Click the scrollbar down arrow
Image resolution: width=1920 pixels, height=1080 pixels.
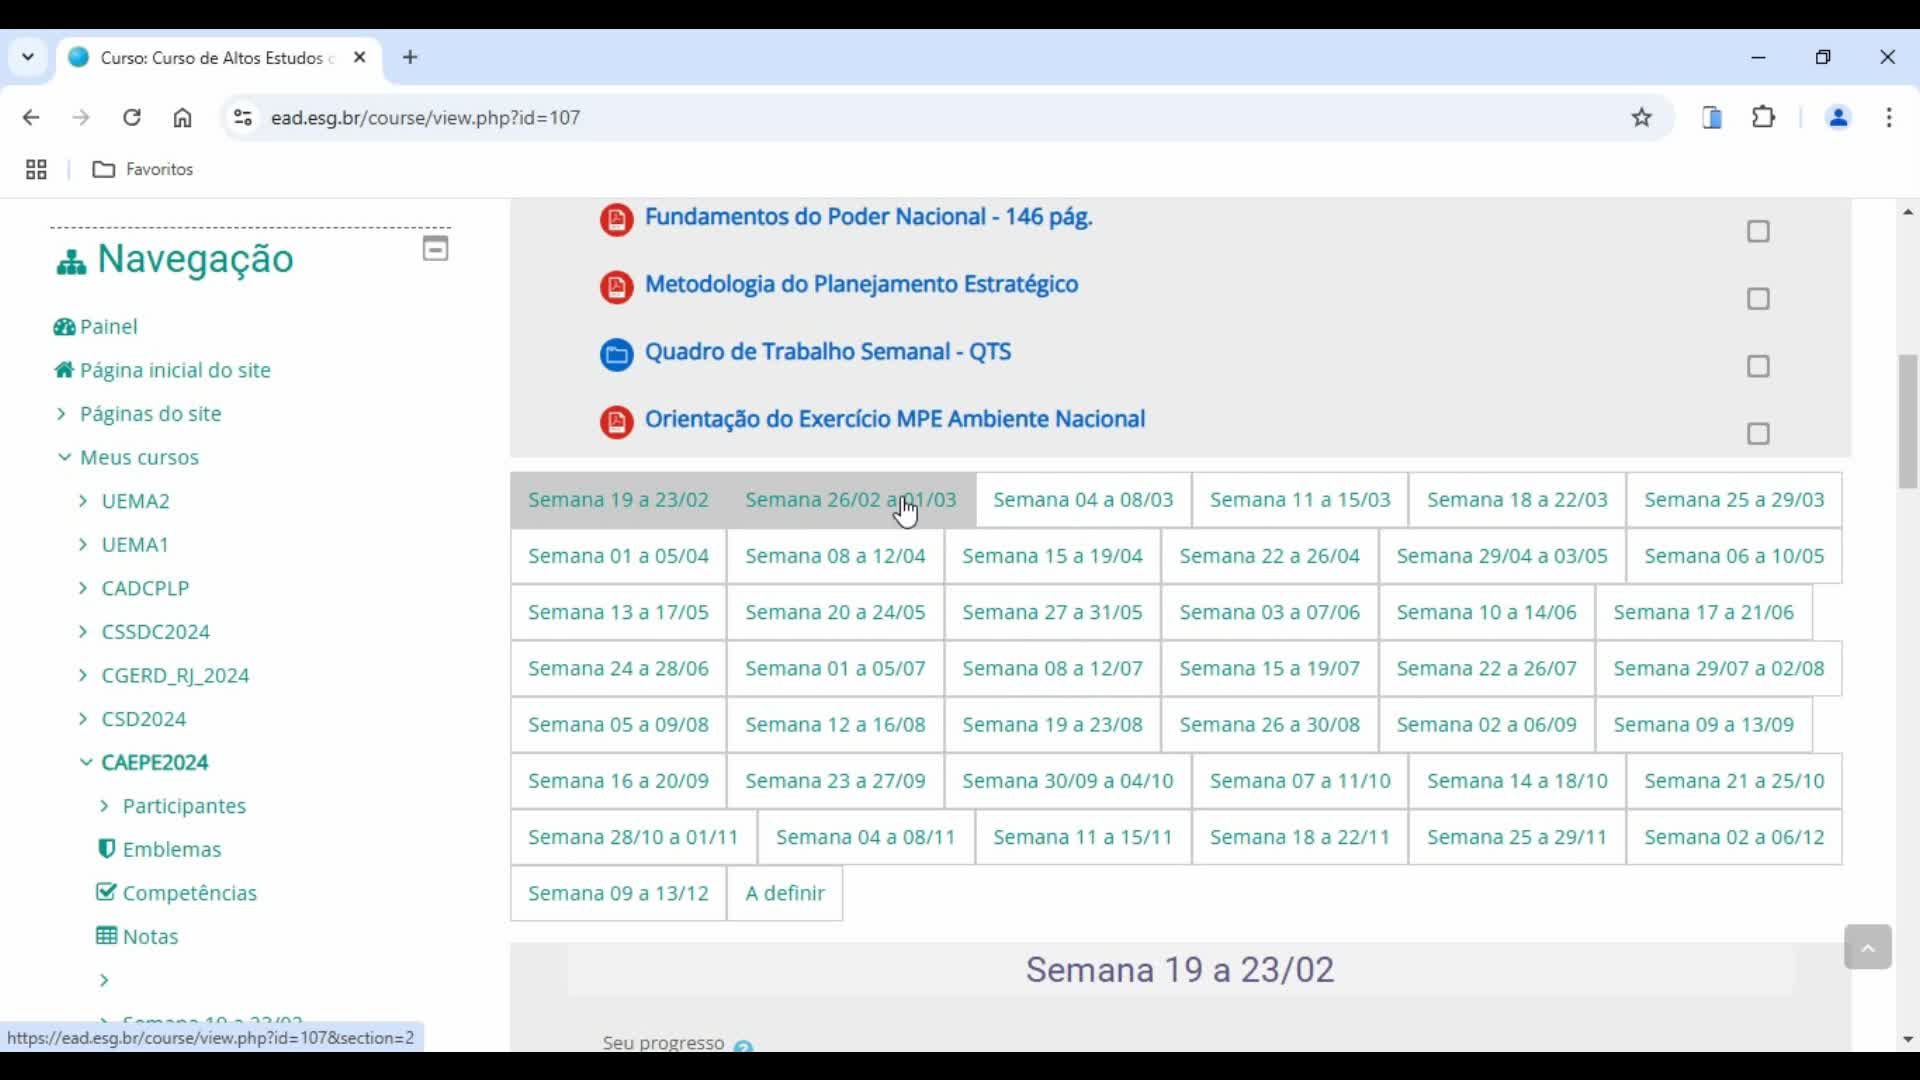(x=1908, y=1040)
